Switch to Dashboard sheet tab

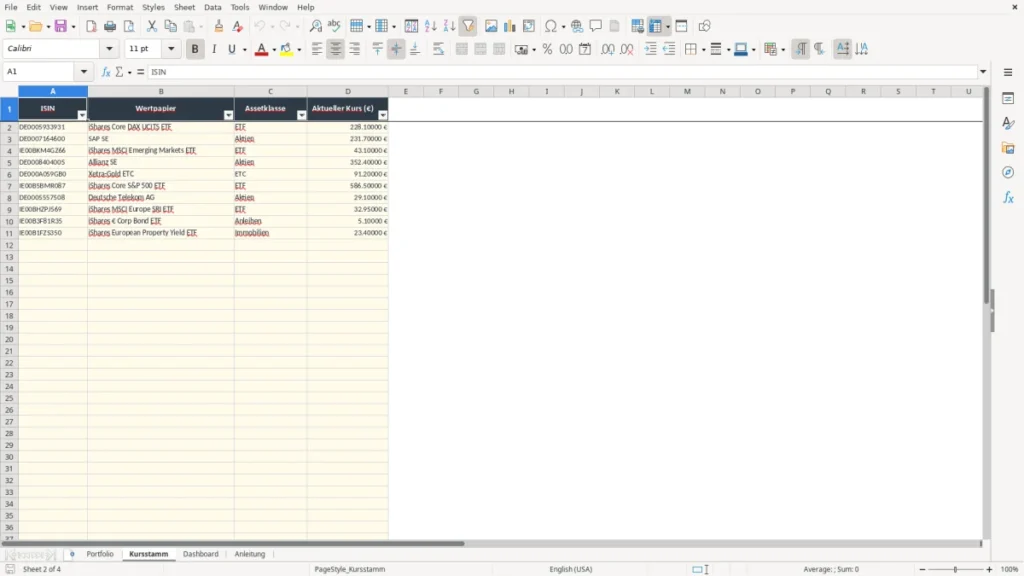200,554
